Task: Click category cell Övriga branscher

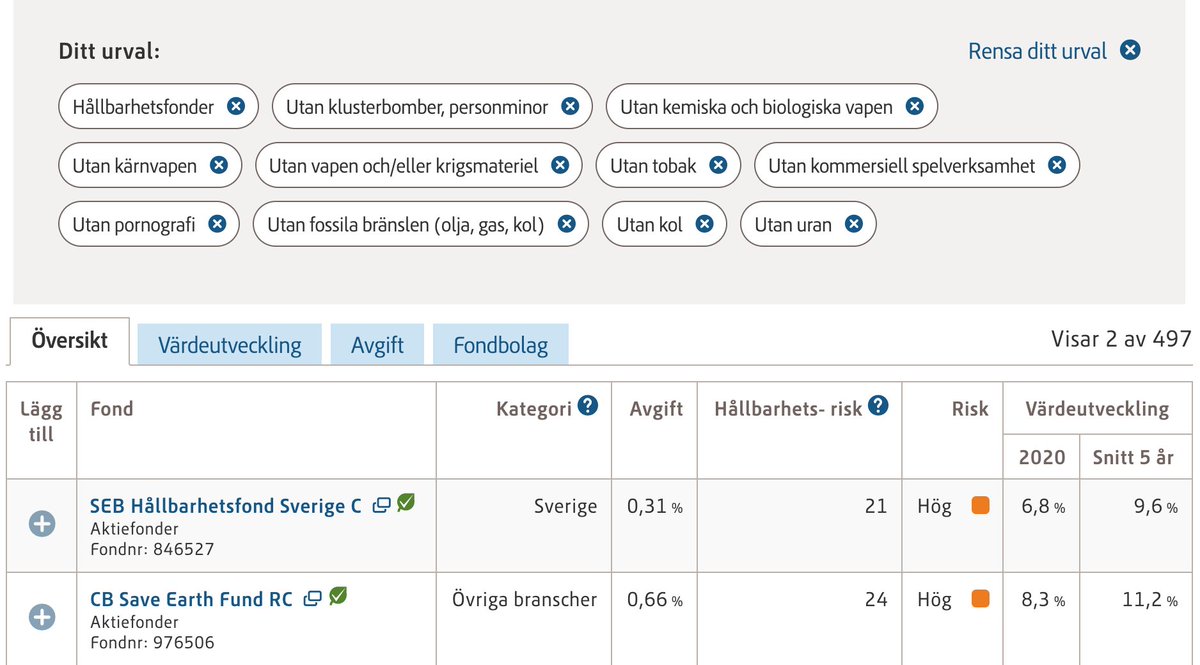Action: tap(525, 599)
